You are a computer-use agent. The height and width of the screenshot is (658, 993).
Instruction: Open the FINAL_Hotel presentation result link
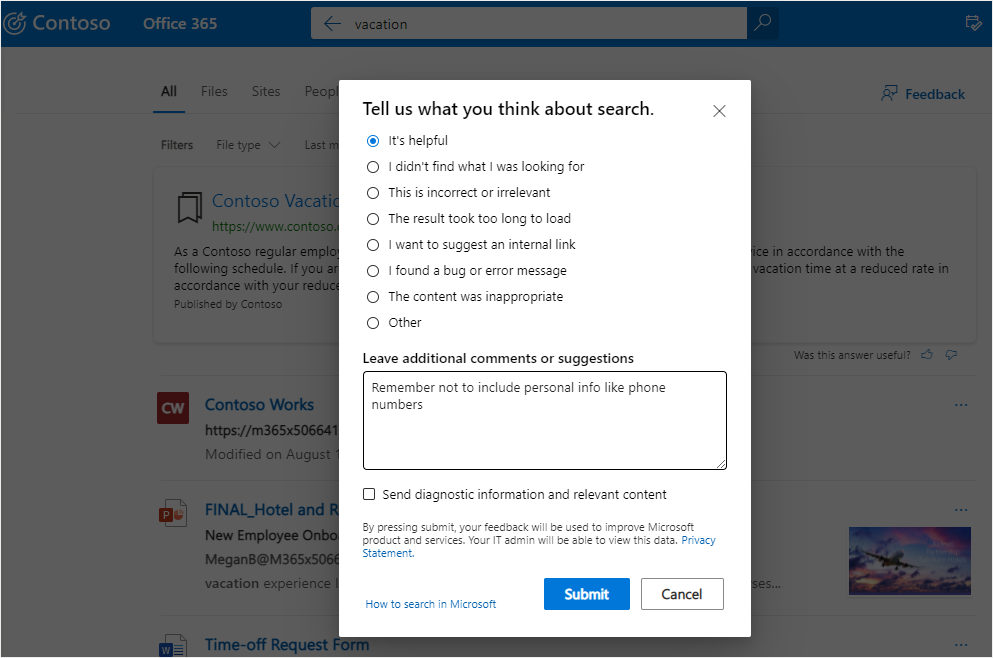tap(272, 510)
